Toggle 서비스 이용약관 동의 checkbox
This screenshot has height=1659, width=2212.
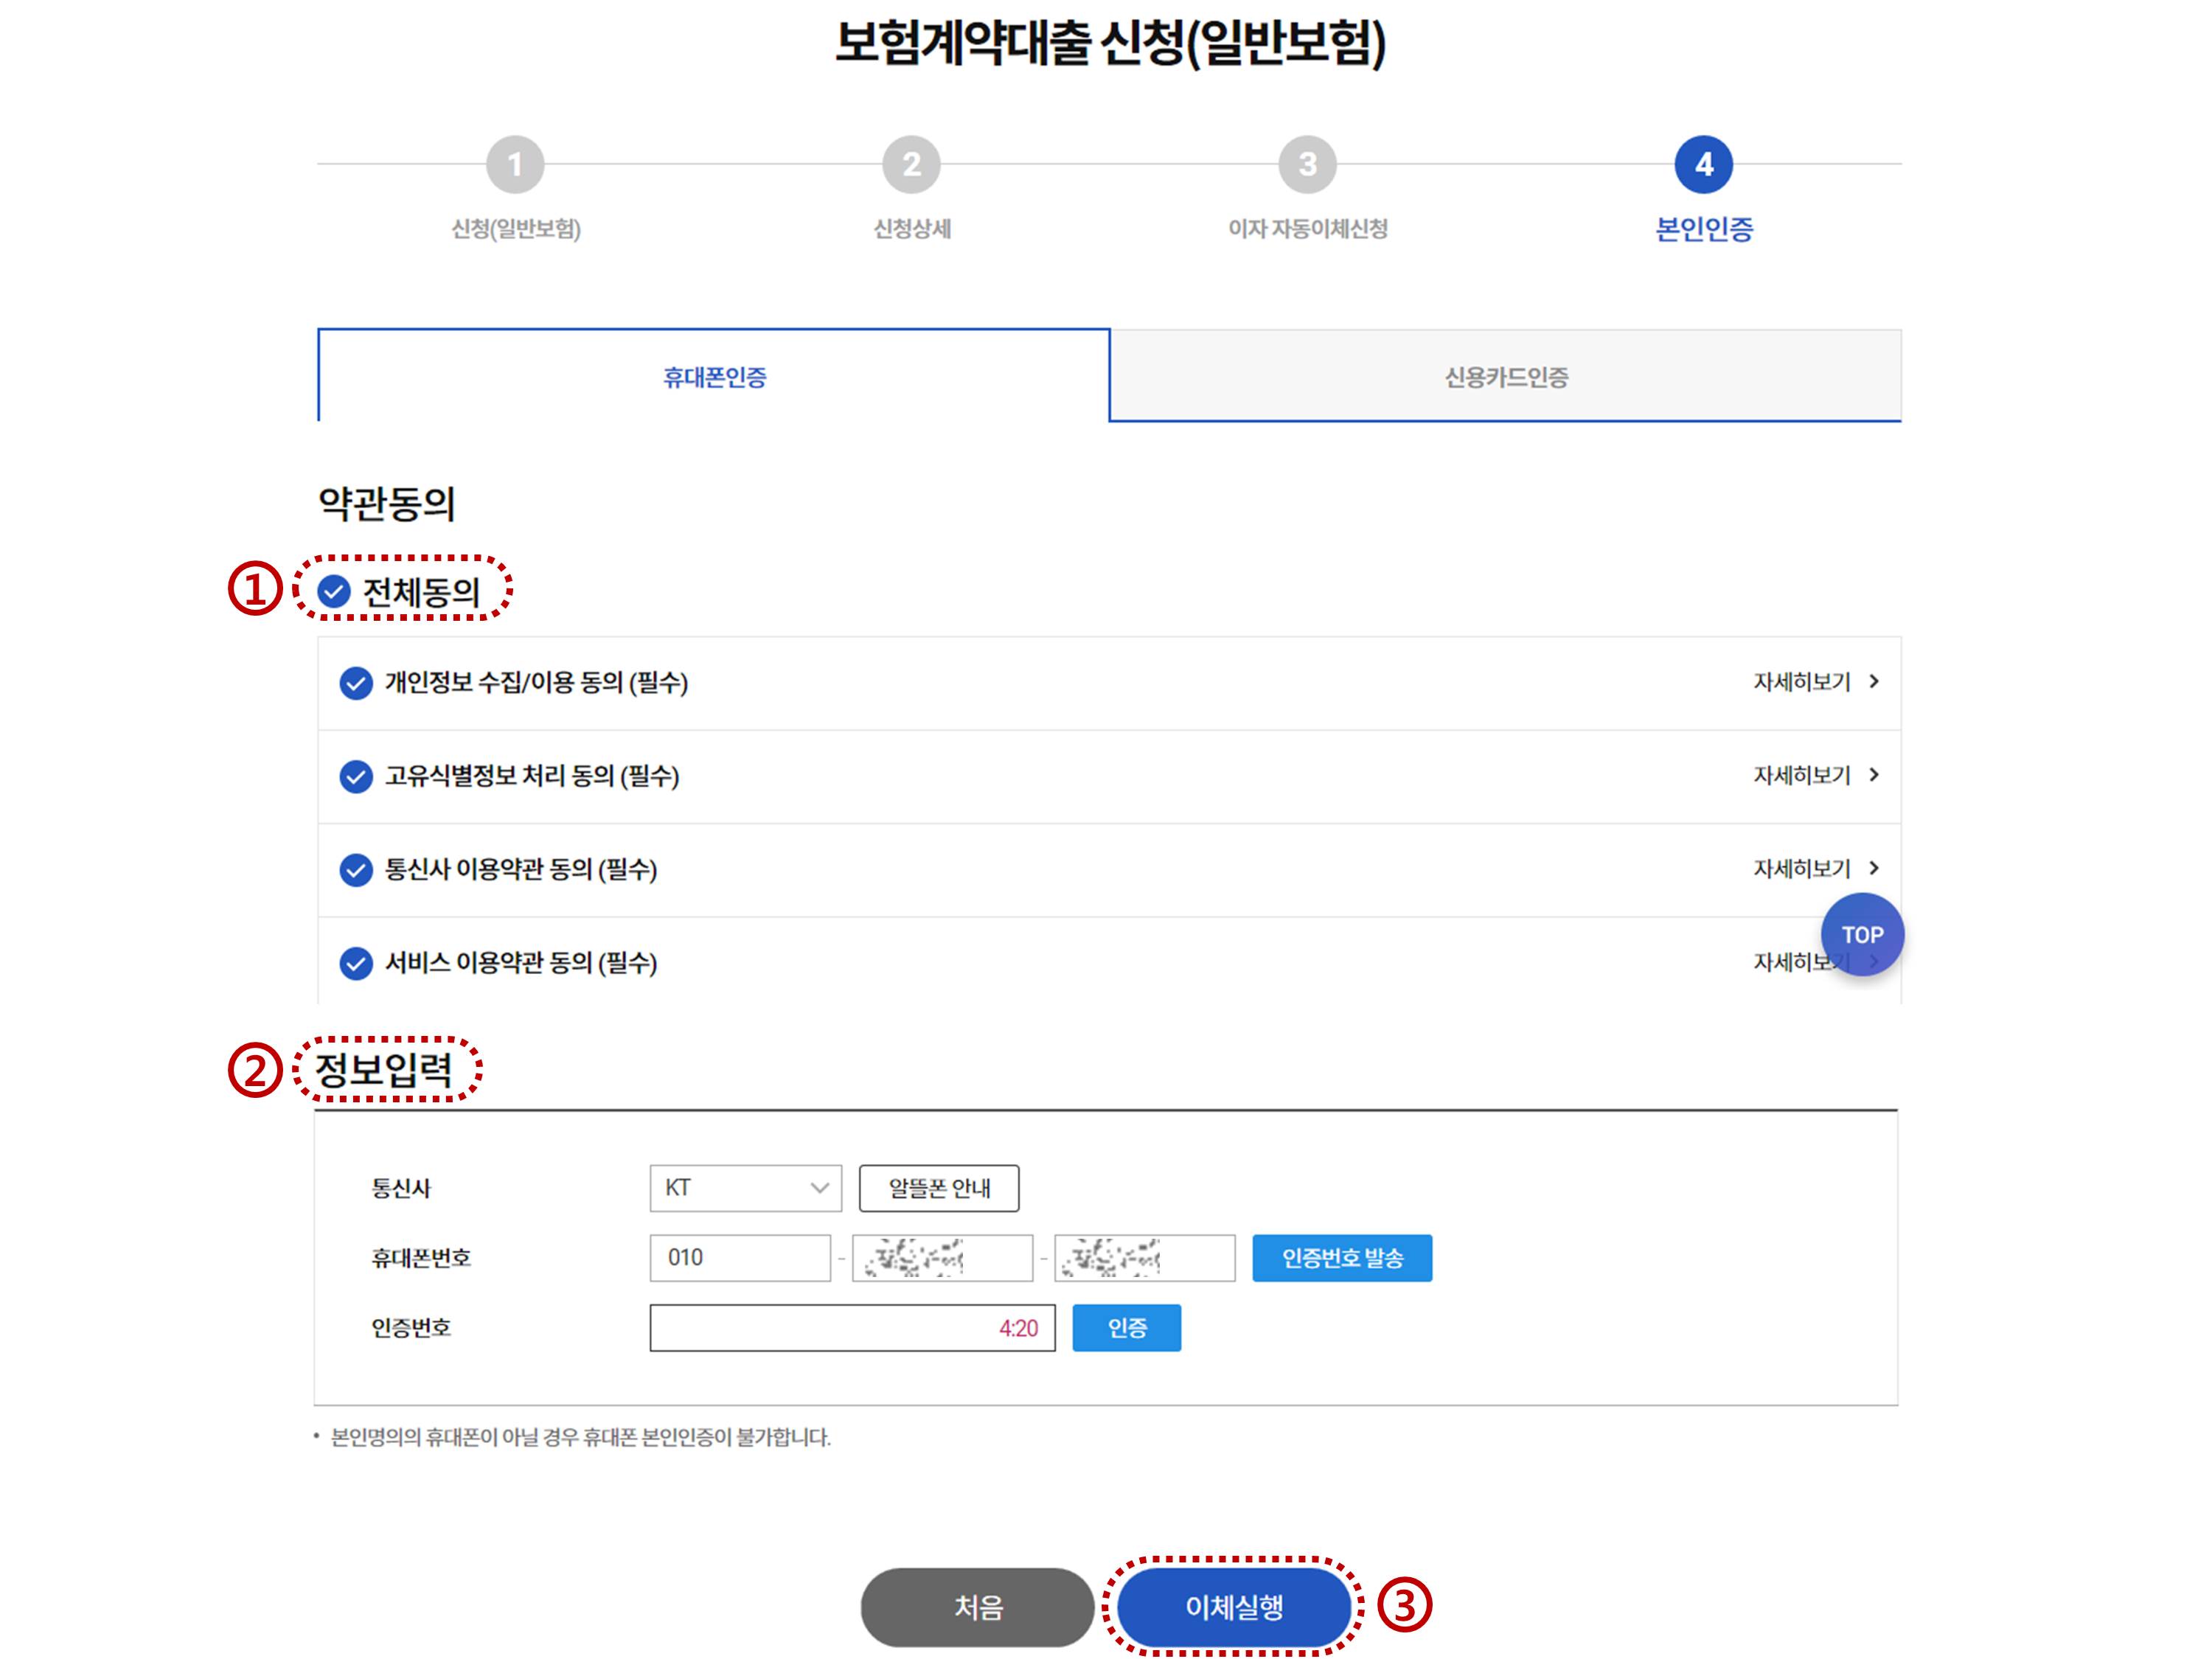tap(356, 963)
